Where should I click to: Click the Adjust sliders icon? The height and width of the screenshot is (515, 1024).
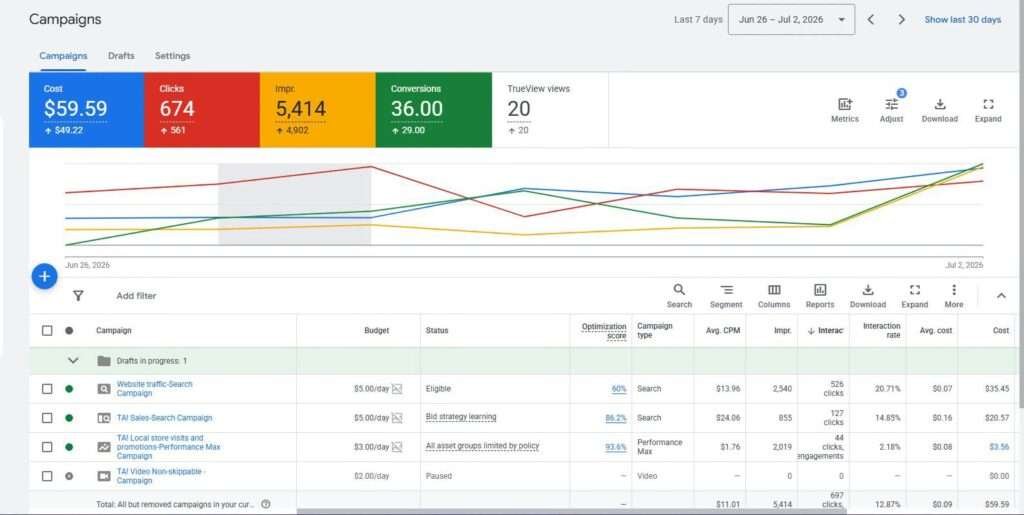point(891,104)
